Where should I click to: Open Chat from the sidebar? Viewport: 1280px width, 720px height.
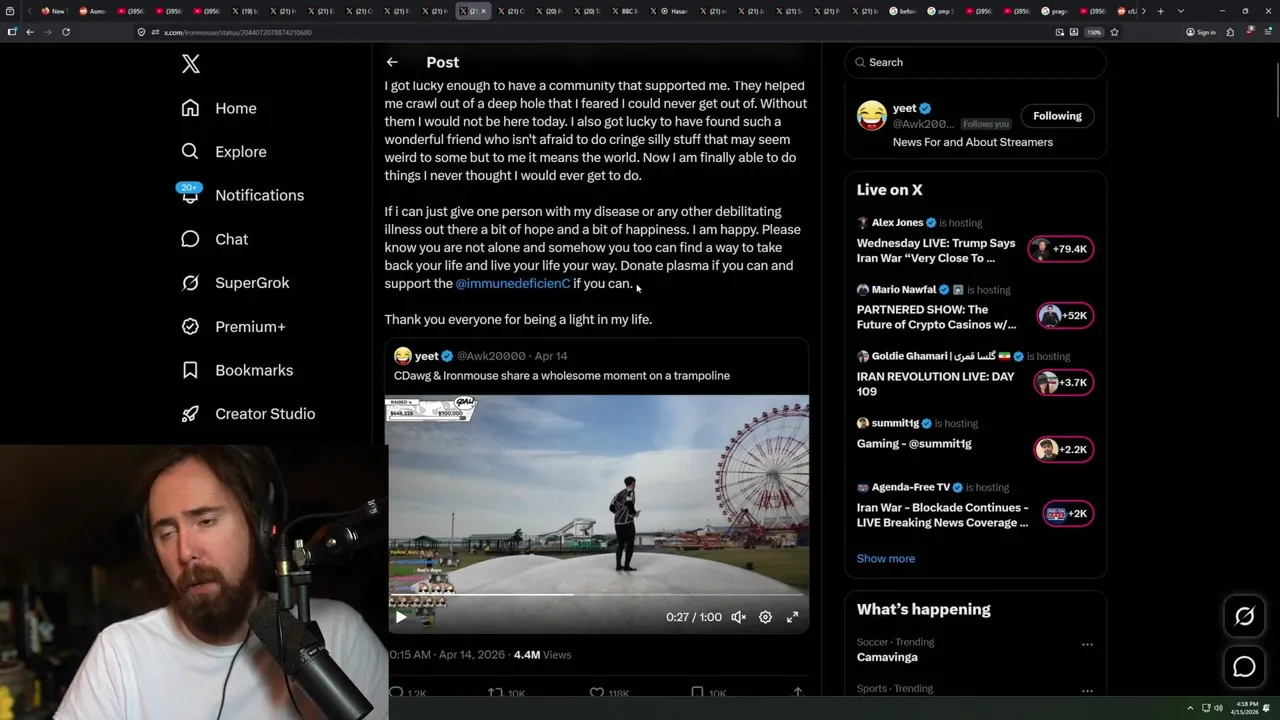(x=214, y=239)
